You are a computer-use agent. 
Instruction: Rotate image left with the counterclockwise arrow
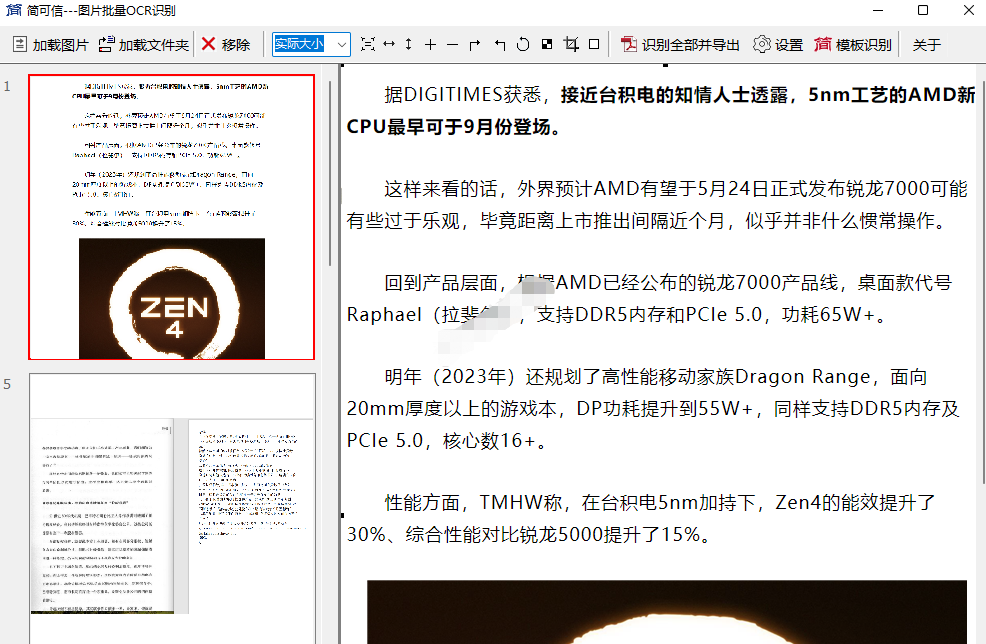point(499,45)
